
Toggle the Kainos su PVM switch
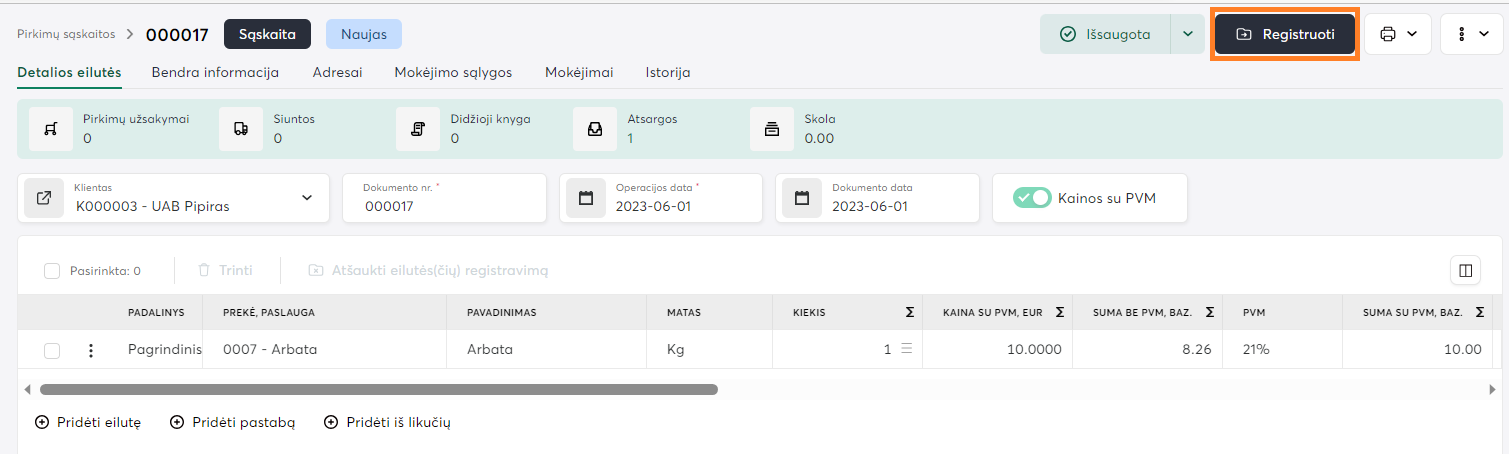pyautogui.click(x=1033, y=198)
